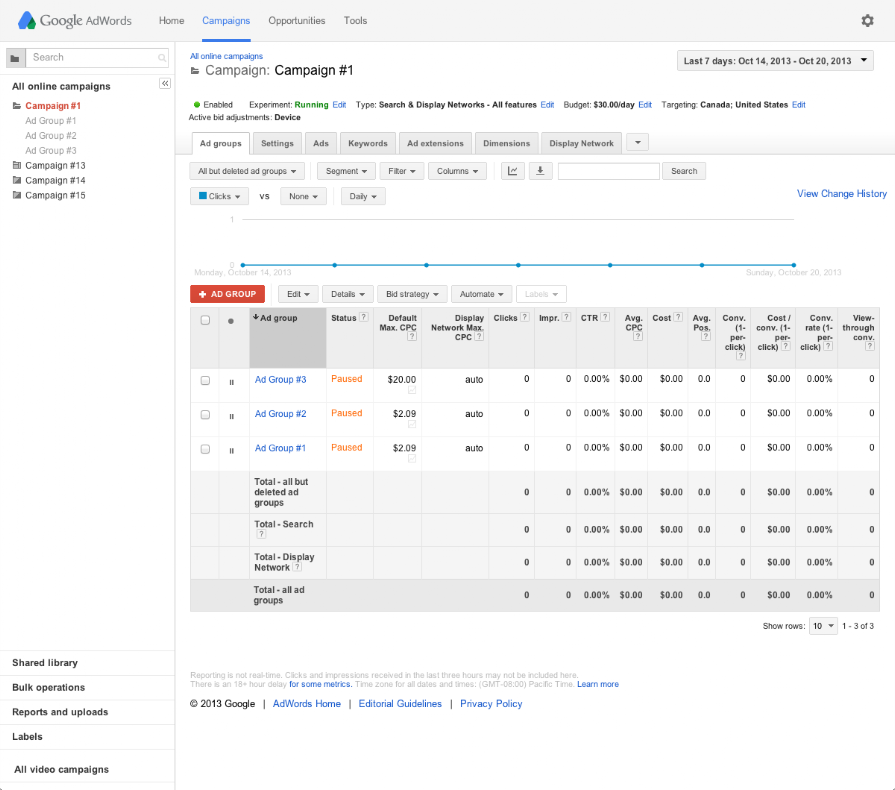Open the Automate dropdown
This screenshot has width=895, height=790.
point(482,294)
